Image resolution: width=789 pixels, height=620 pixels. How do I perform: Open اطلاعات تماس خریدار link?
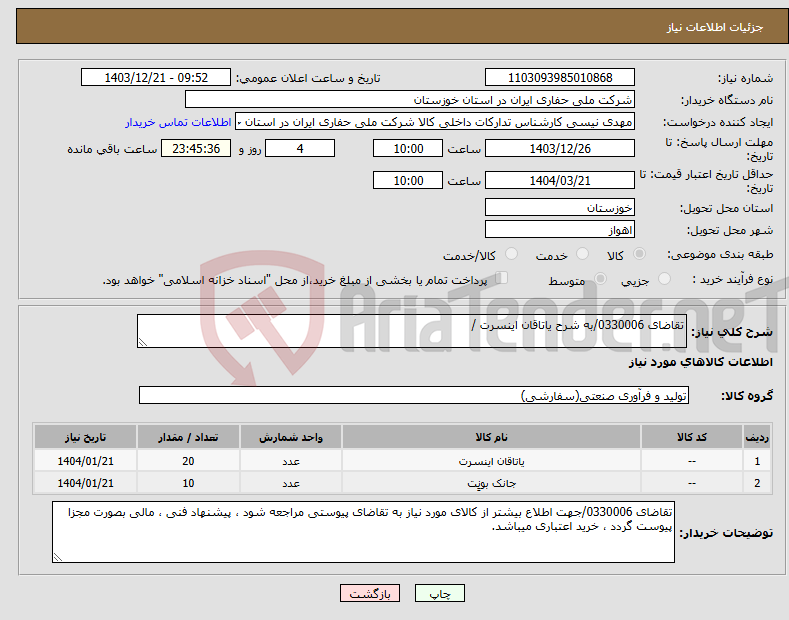(x=178, y=122)
